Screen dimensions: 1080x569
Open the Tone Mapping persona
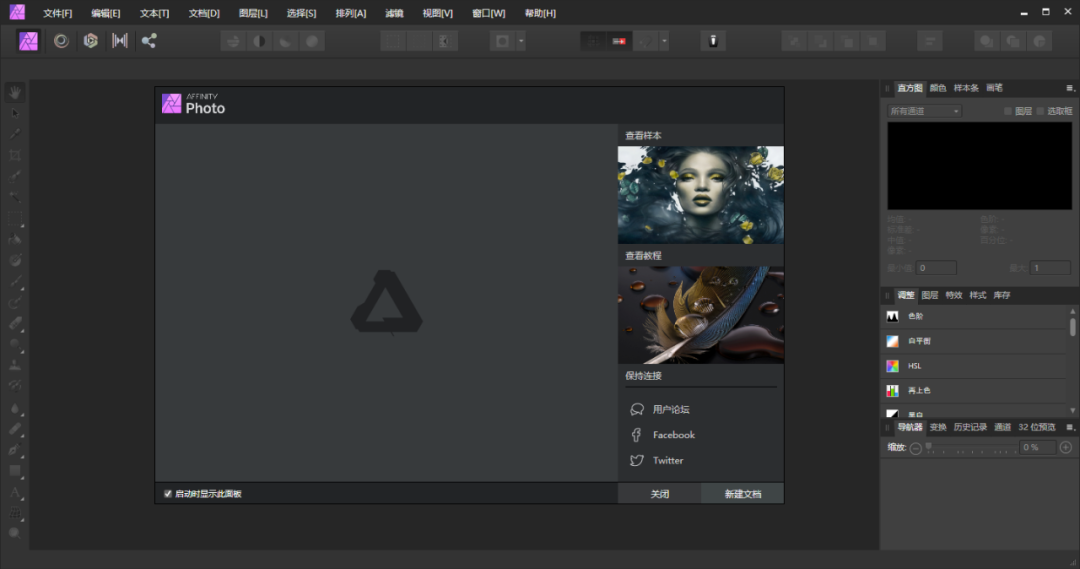coord(120,41)
